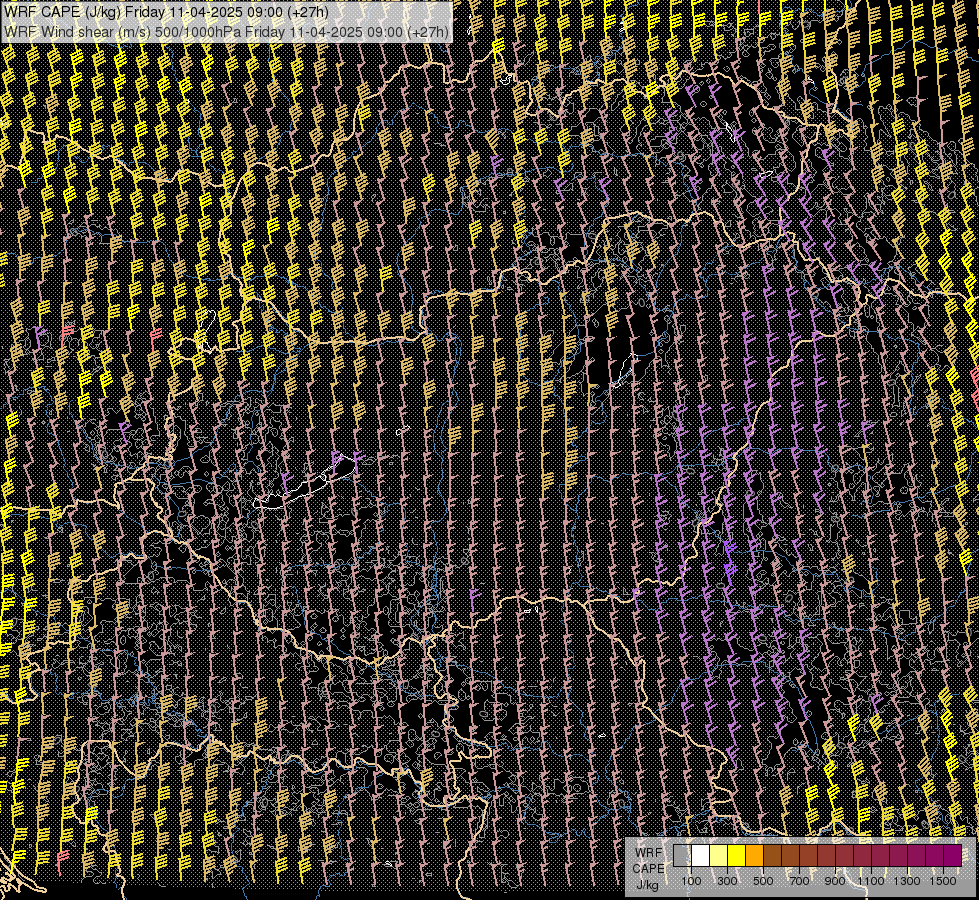Click the 'J/kg' unit label in legend

[x=647, y=885]
